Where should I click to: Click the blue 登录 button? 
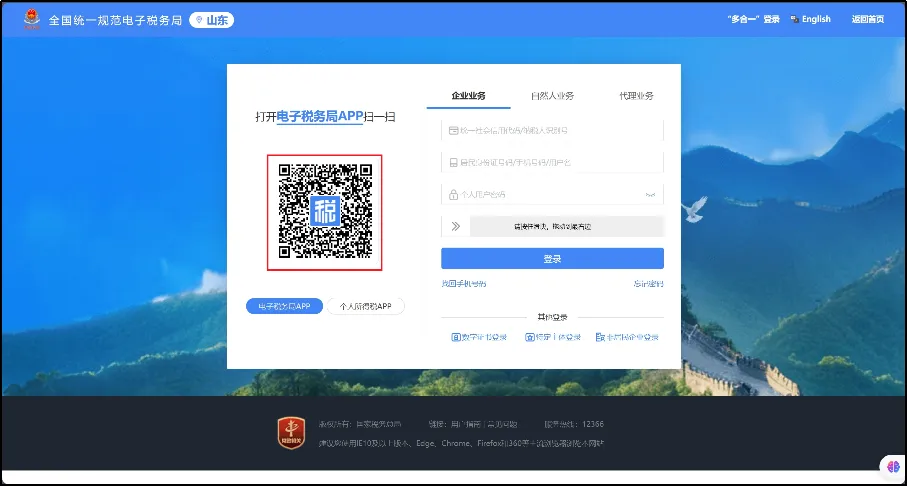click(x=552, y=258)
